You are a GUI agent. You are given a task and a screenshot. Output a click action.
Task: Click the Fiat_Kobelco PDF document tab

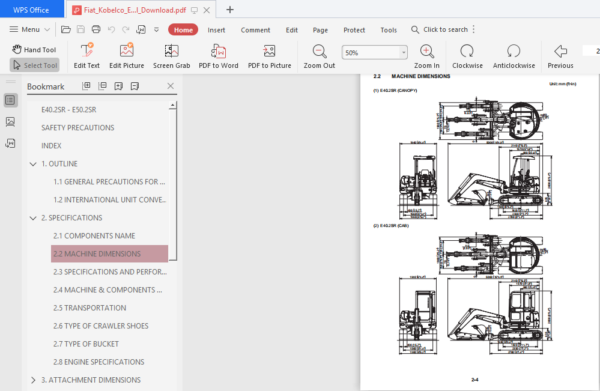tap(135, 10)
